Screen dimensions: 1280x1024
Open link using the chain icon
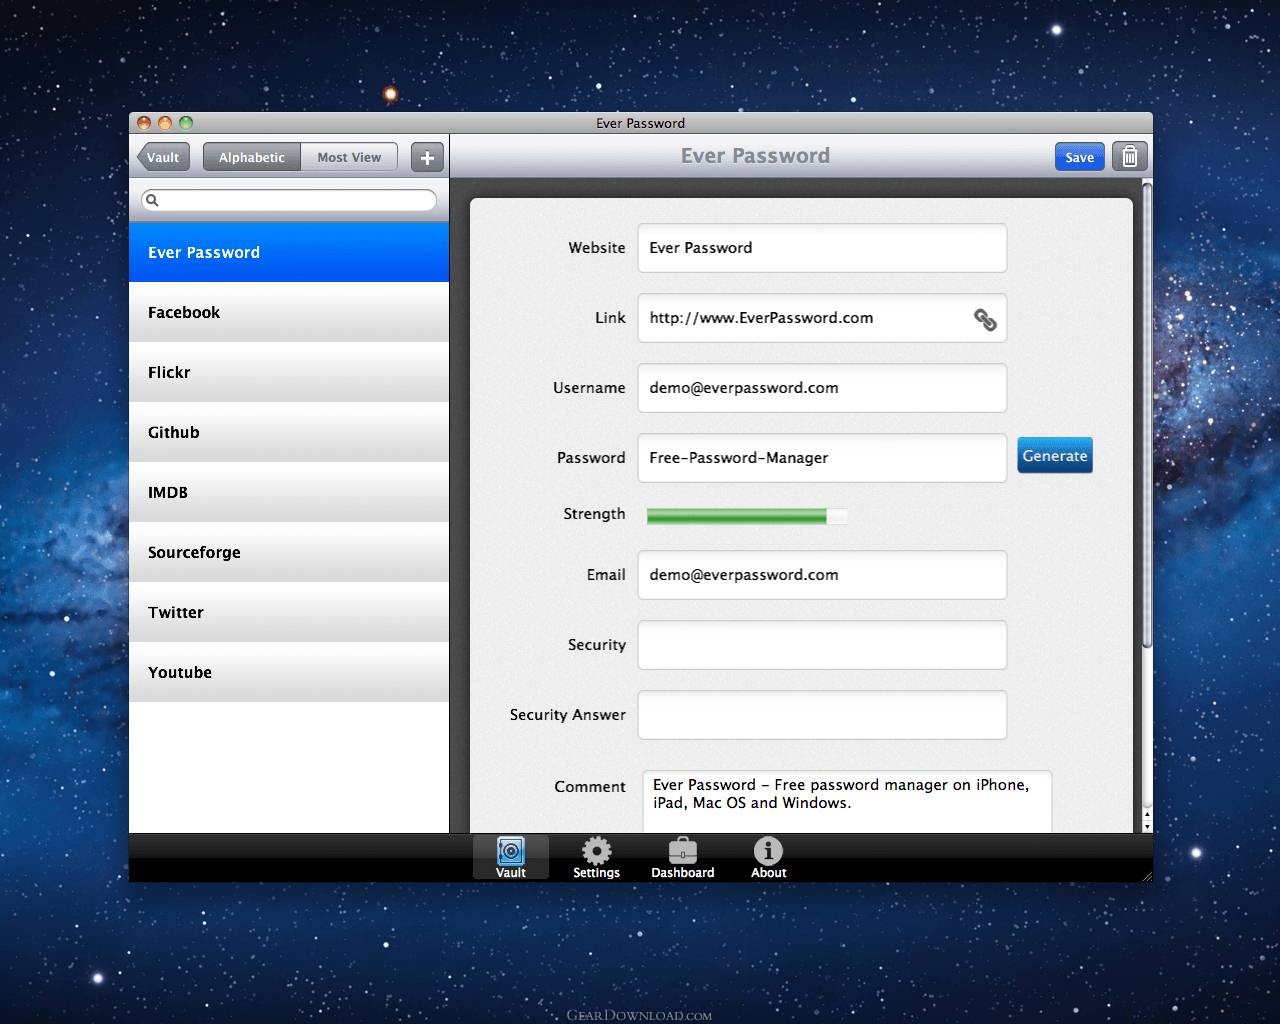pos(985,319)
